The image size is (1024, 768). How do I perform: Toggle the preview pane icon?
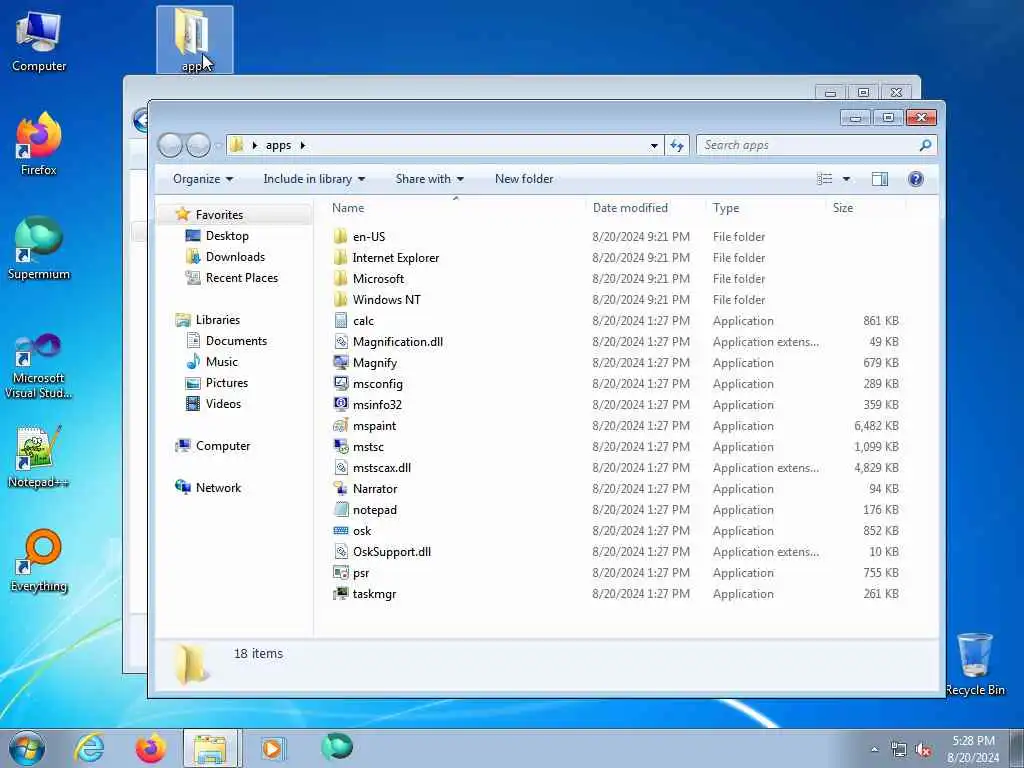(880, 179)
